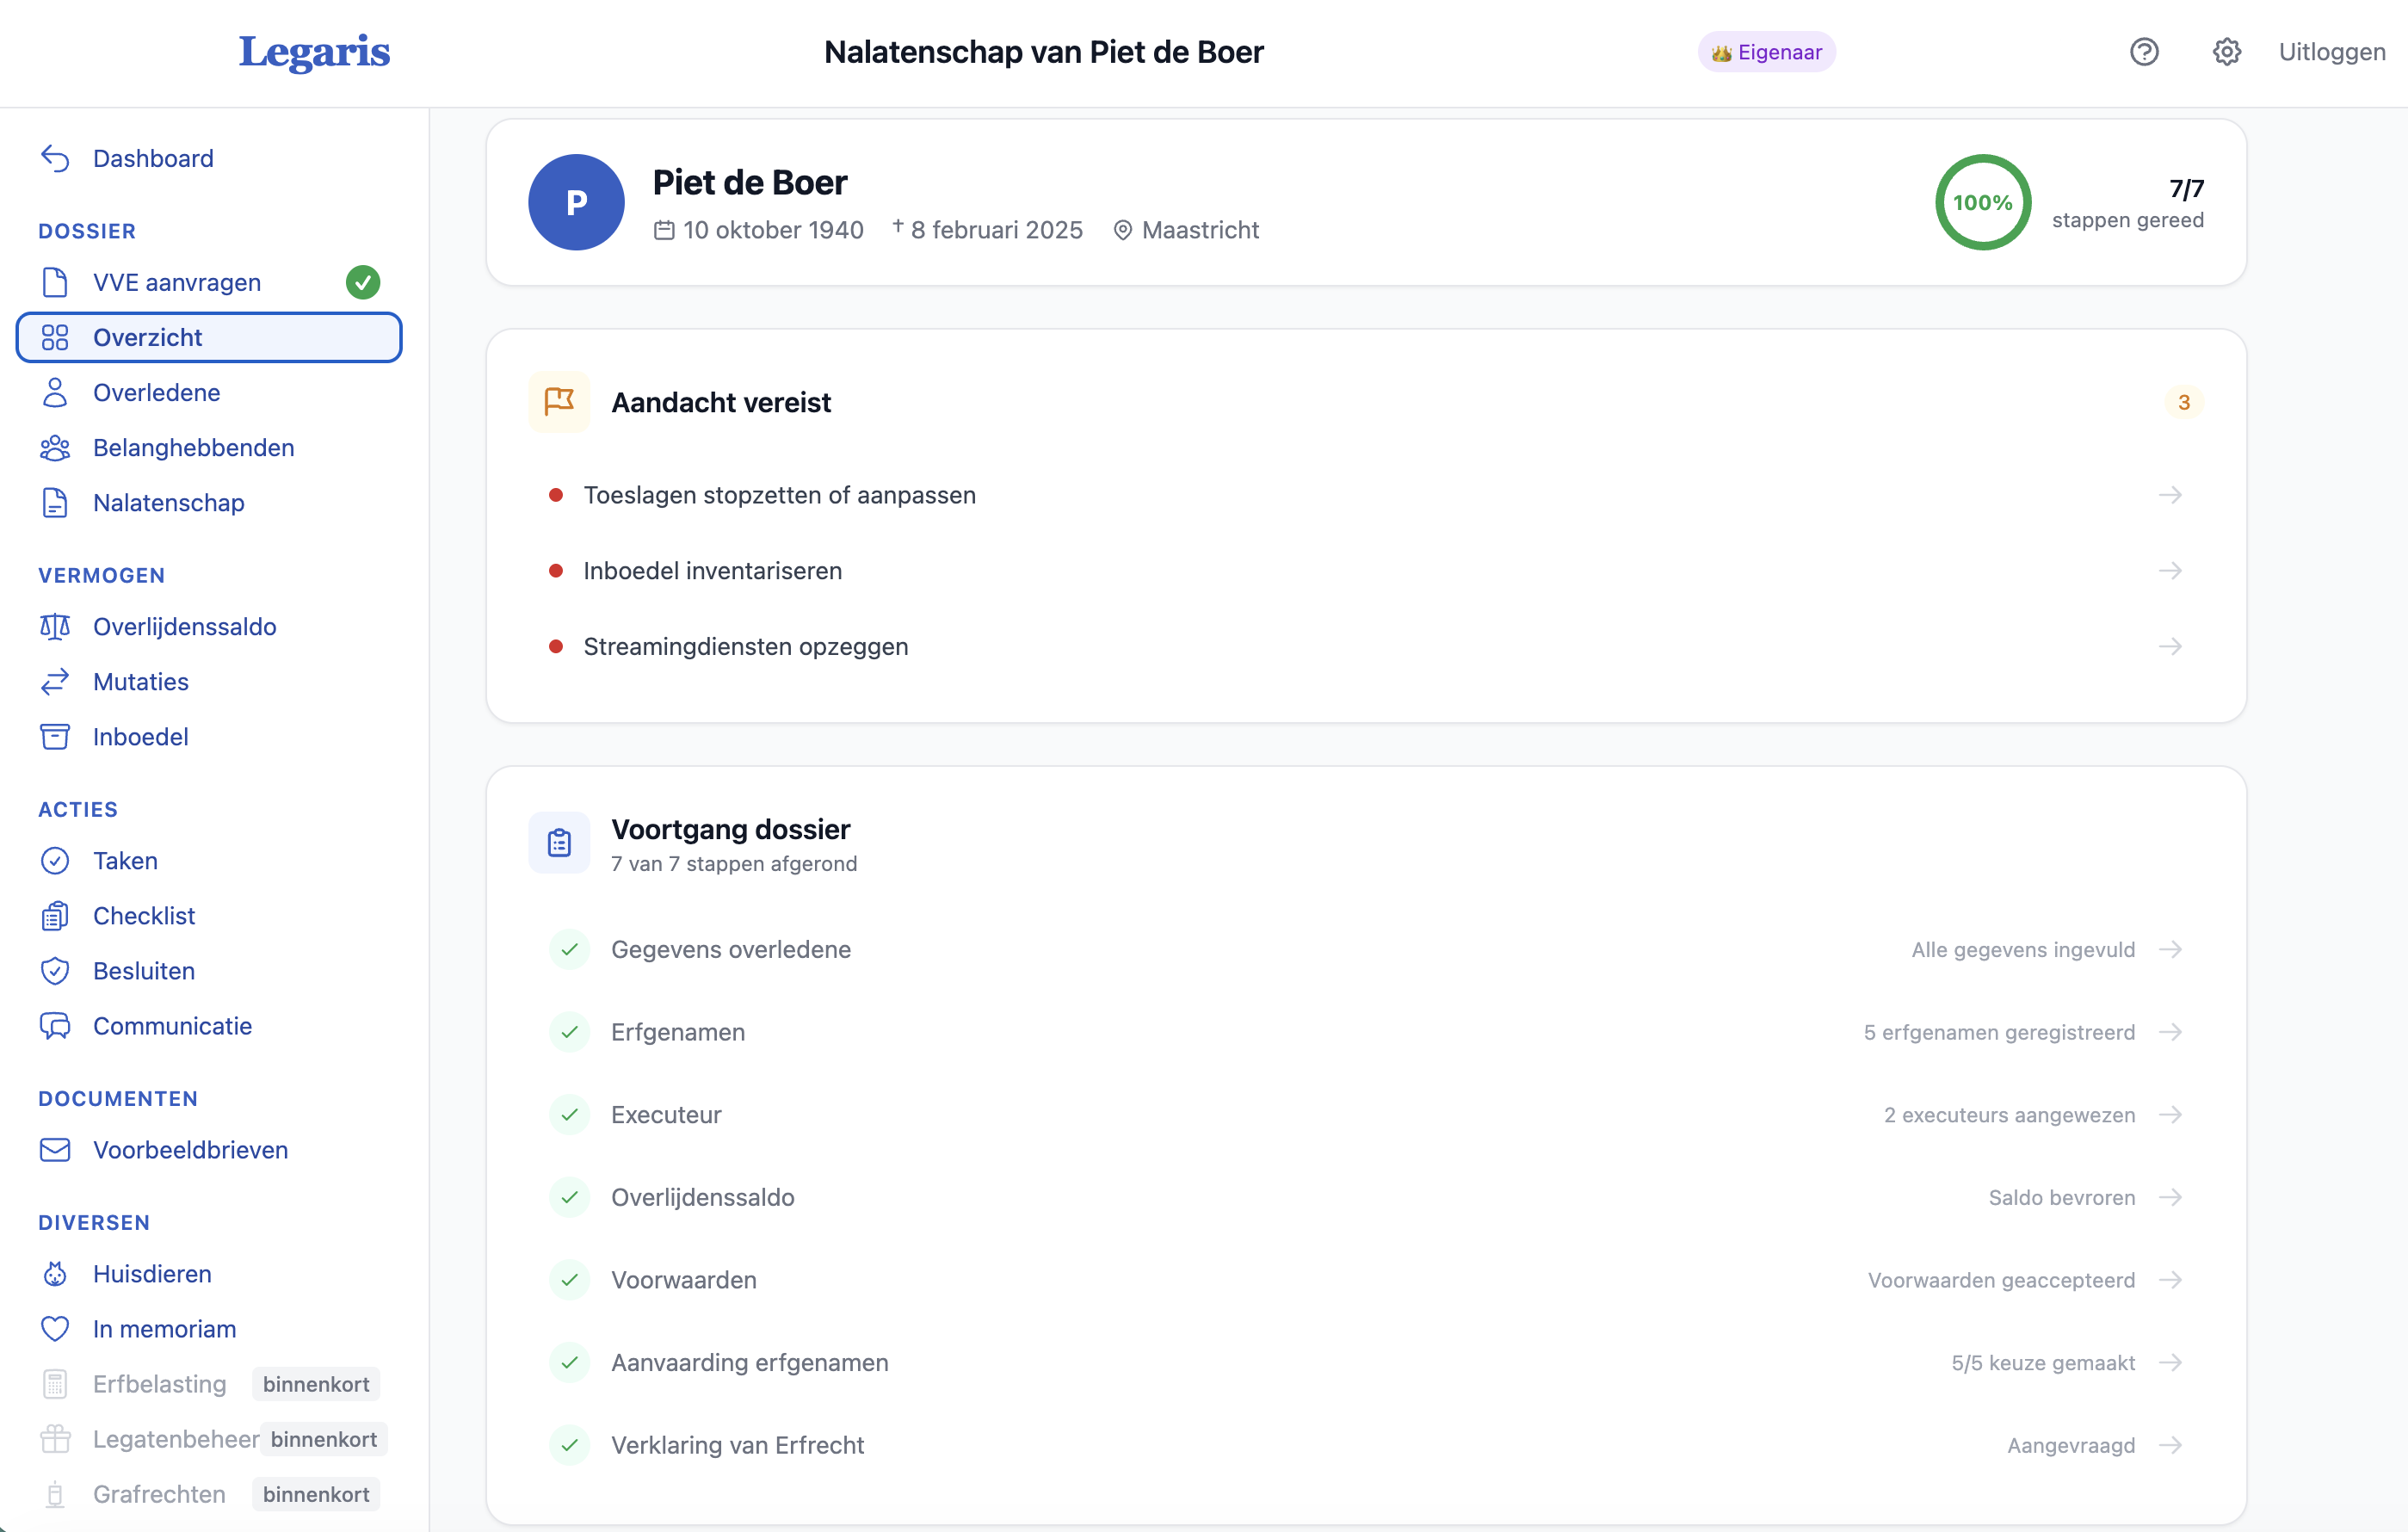Viewport: 2408px width, 1532px height.
Task: Click the 100% progress circle
Action: pos(1983,202)
